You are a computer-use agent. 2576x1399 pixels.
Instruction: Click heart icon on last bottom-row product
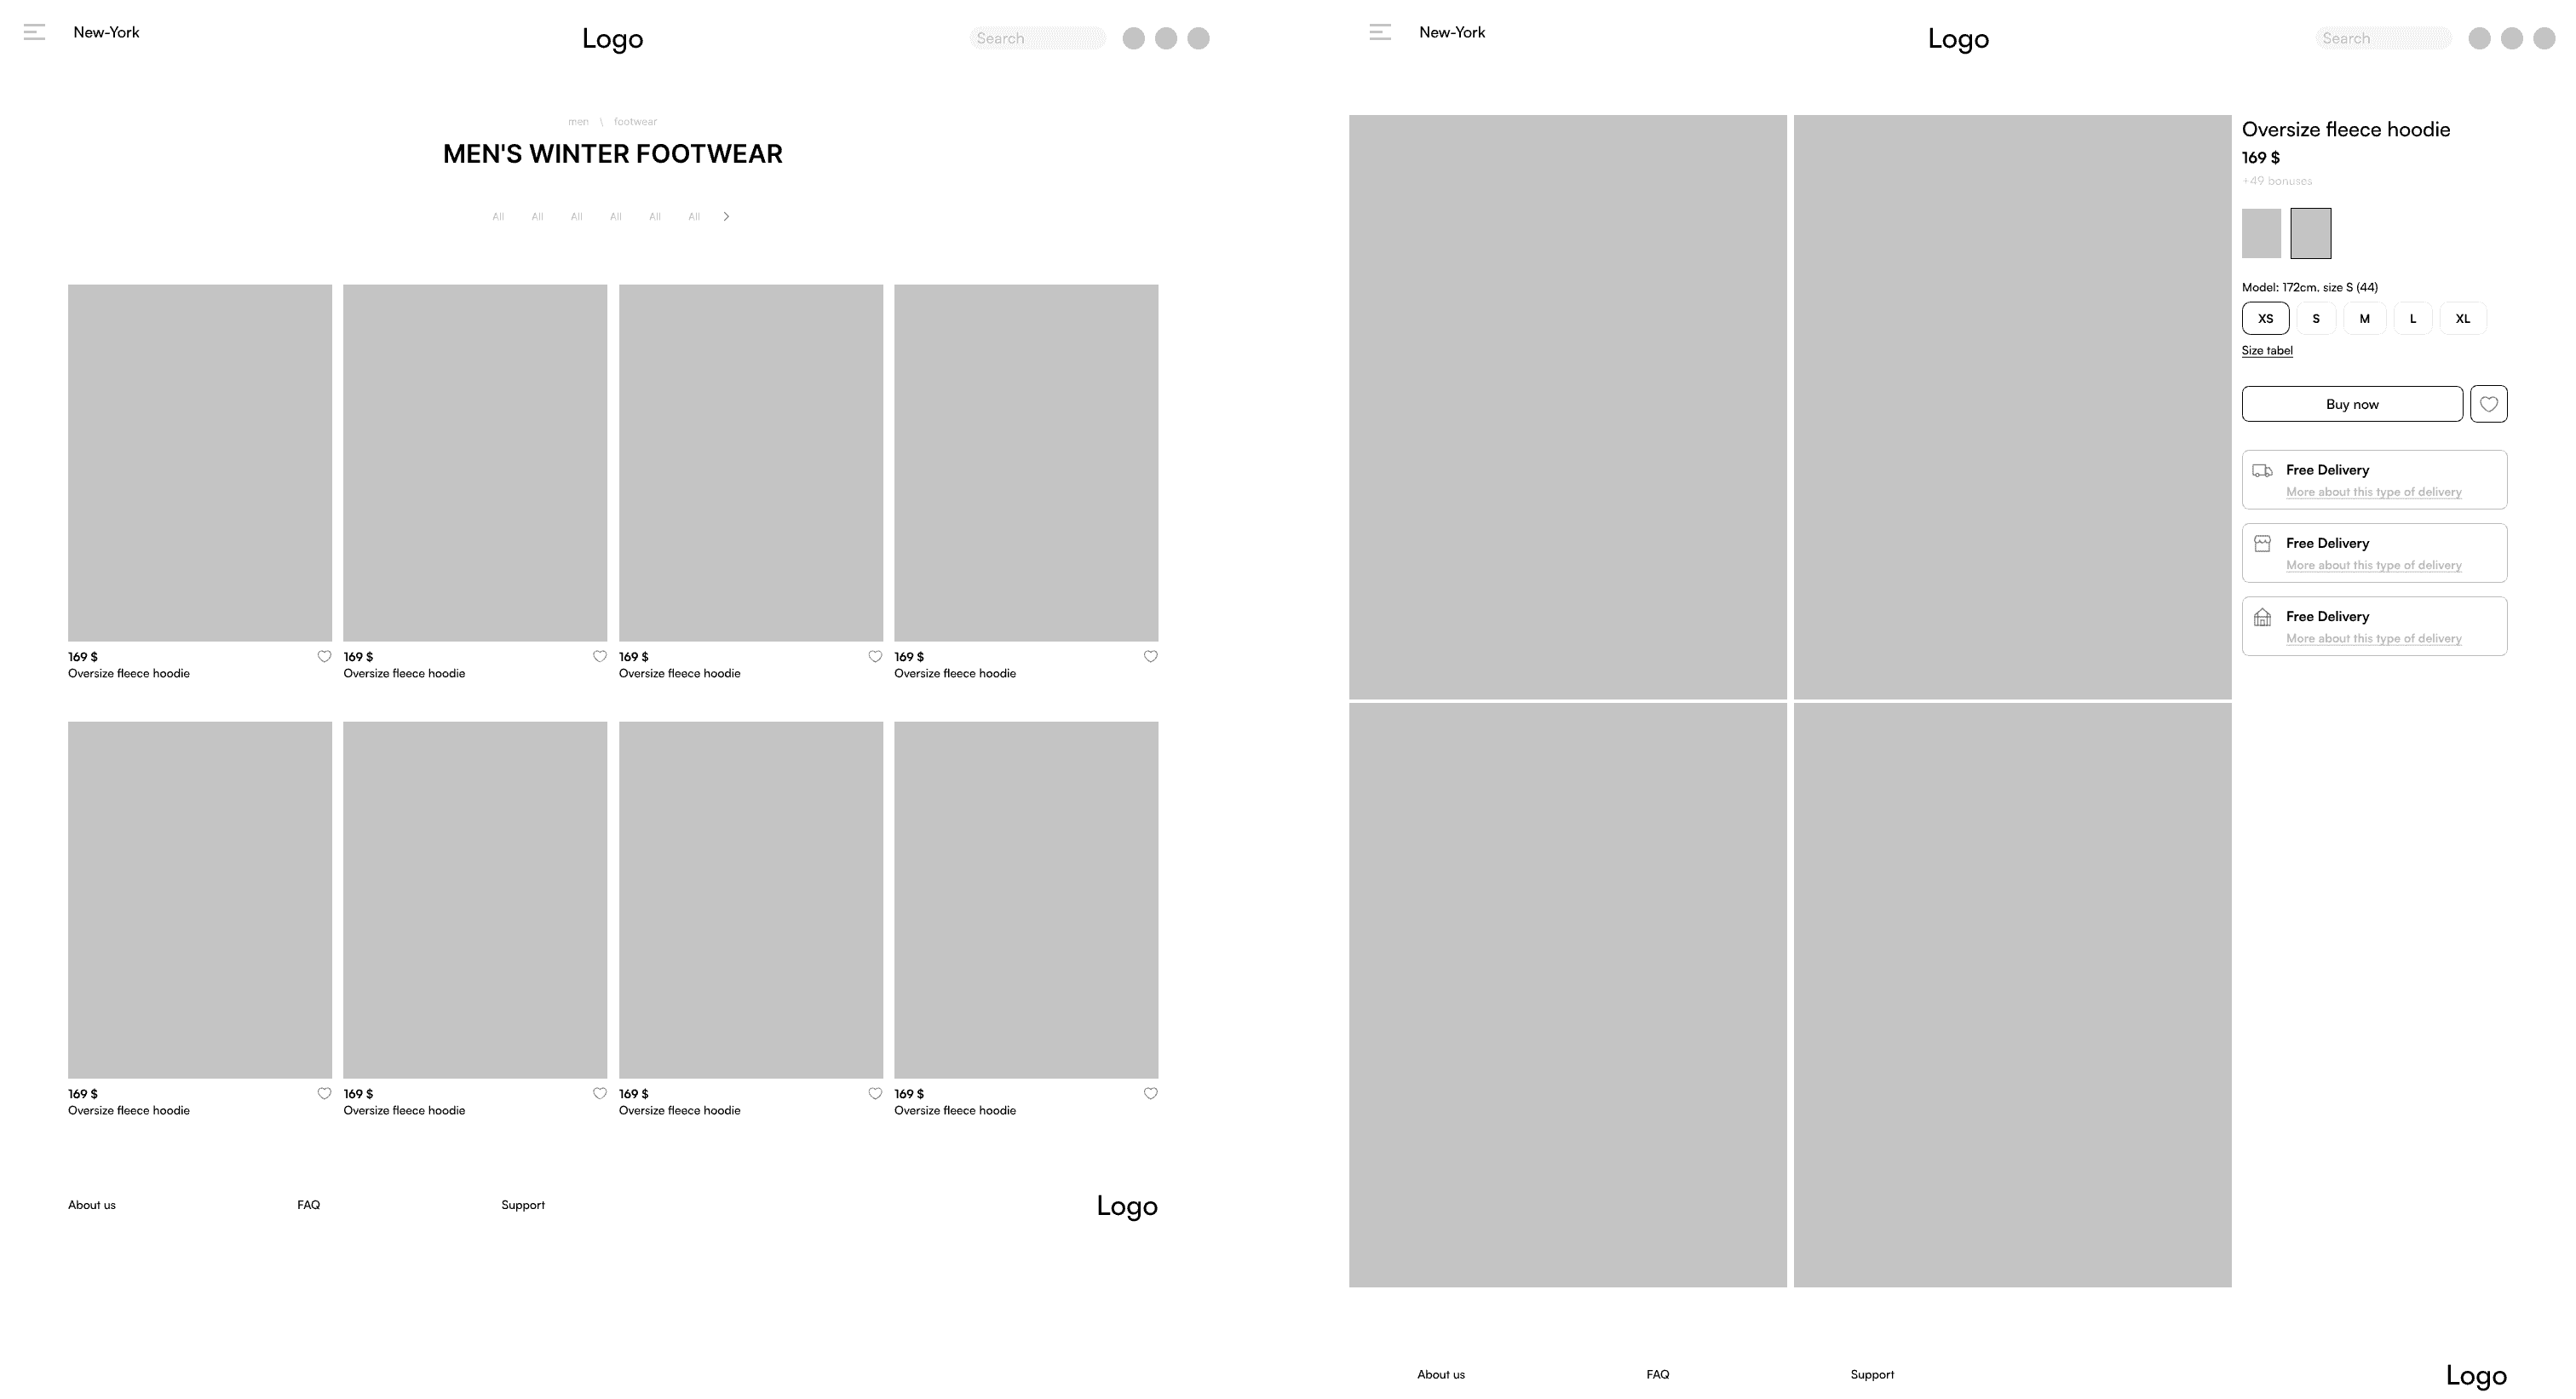[1150, 1094]
